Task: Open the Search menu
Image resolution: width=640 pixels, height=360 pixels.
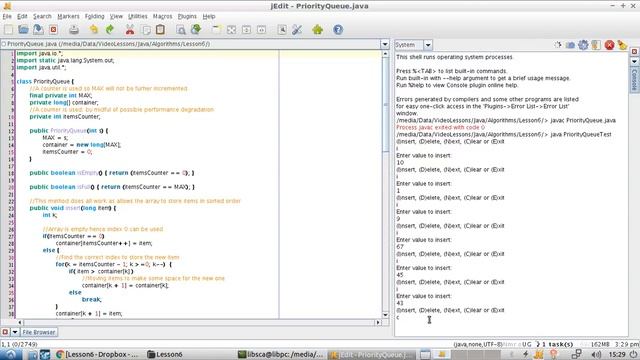Action: pos(42,16)
